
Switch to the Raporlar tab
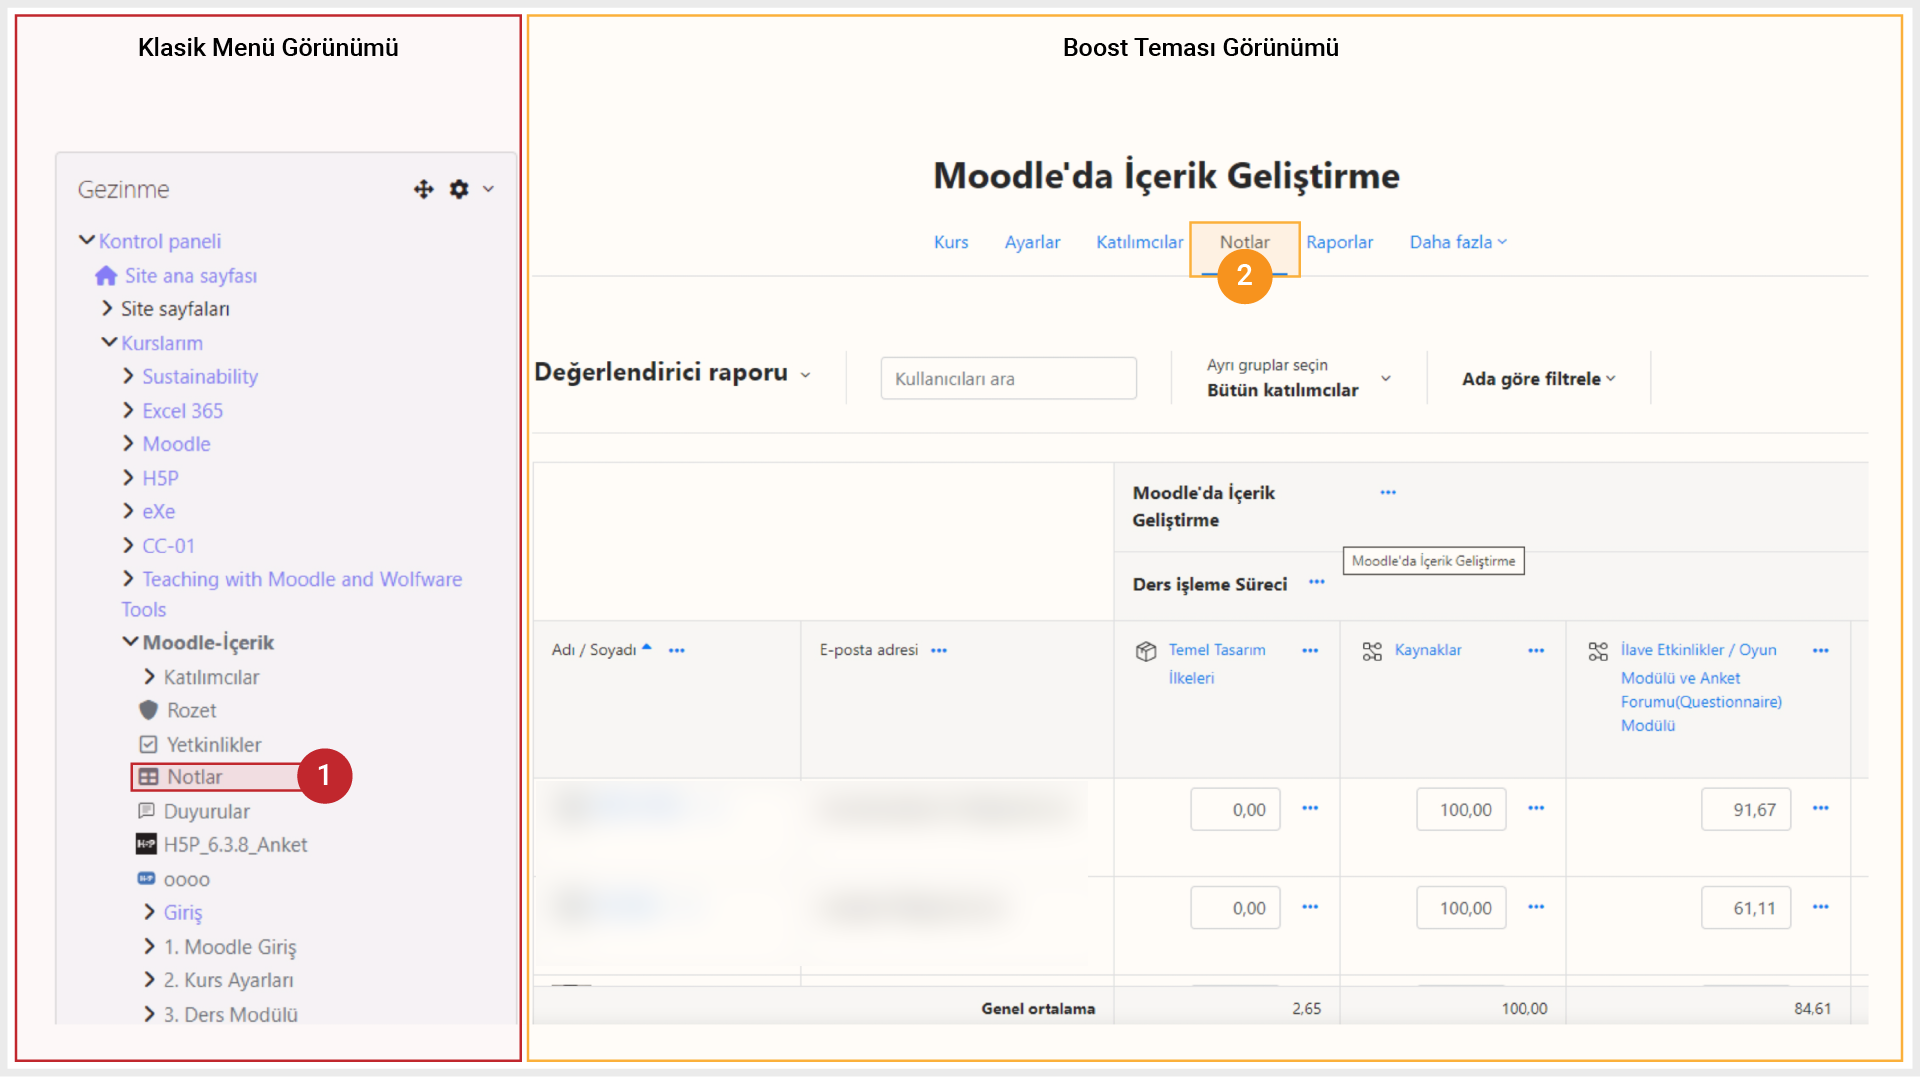pos(1339,242)
